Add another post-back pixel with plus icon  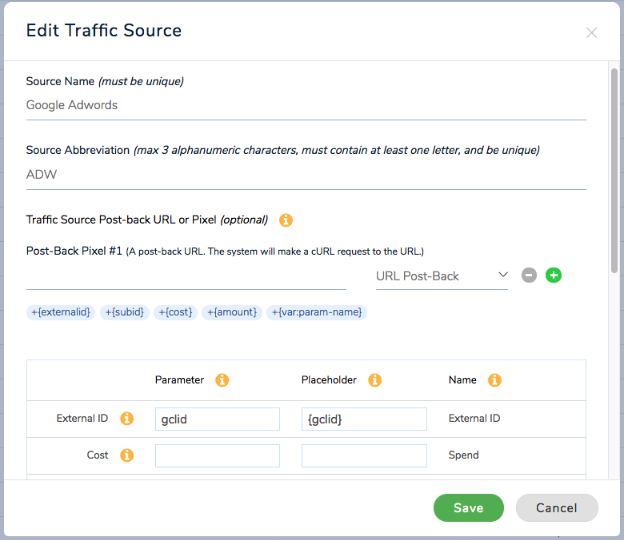pyautogui.click(x=554, y=275)
